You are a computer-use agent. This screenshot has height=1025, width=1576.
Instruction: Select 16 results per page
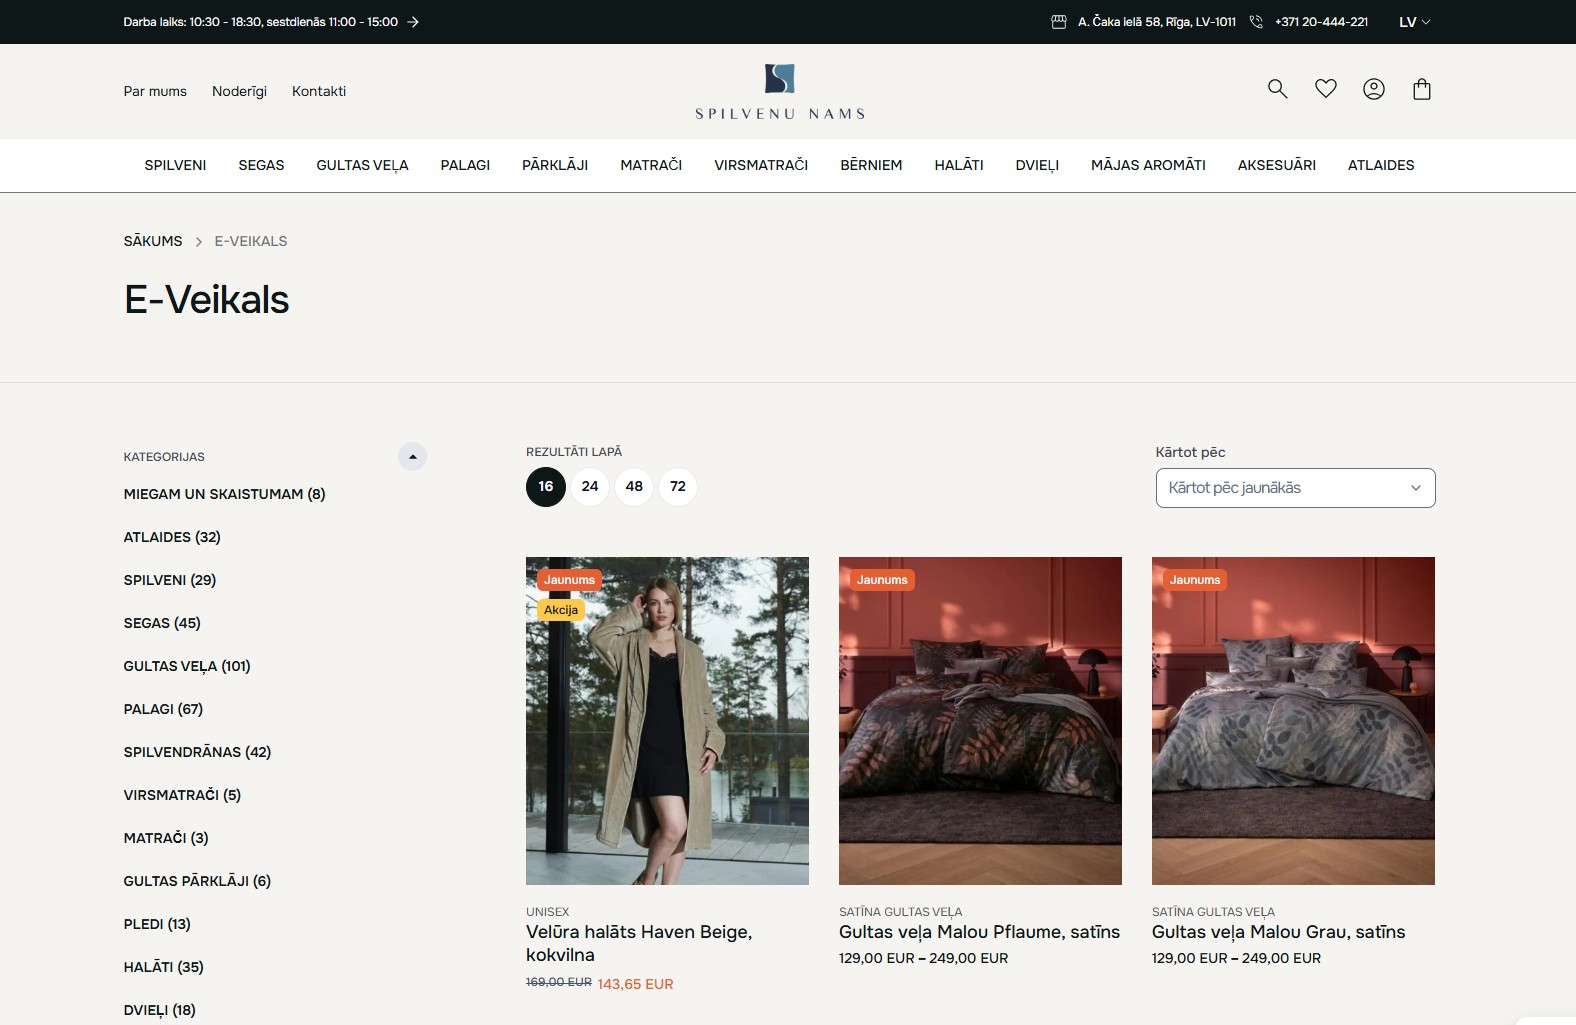pos(546,487)
